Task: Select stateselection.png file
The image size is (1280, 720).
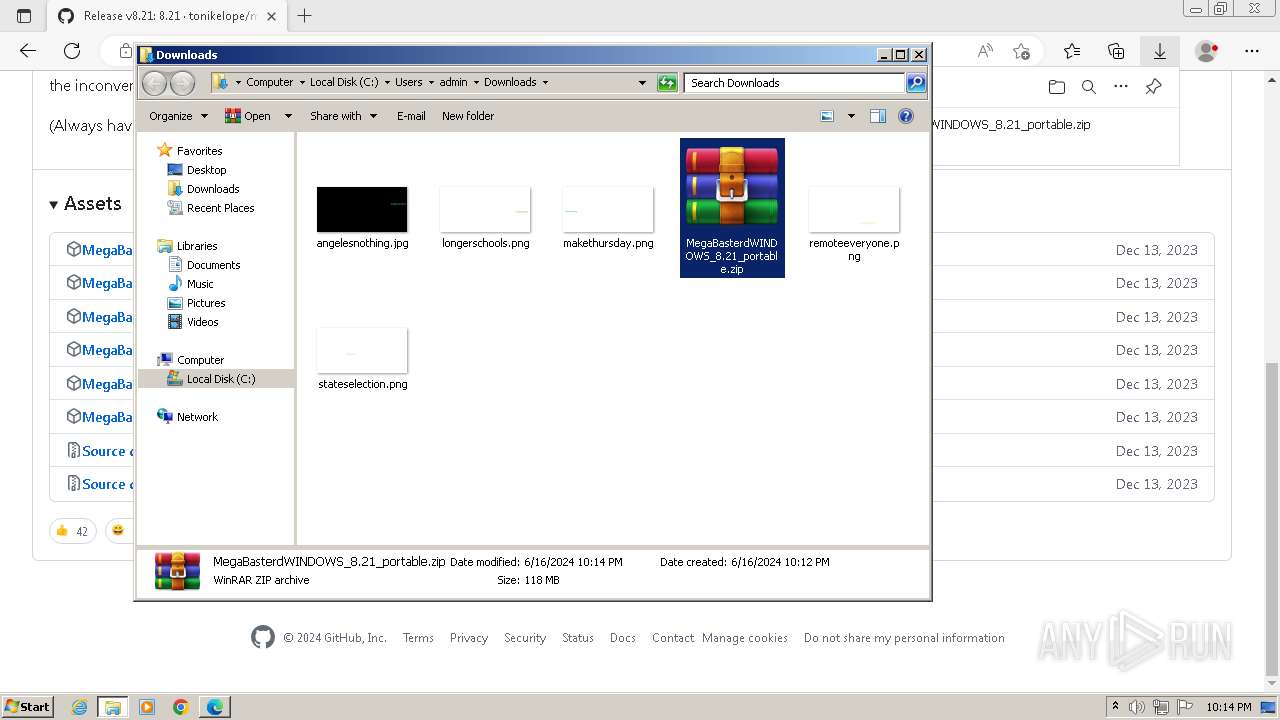Action: (x=362, y=358)
